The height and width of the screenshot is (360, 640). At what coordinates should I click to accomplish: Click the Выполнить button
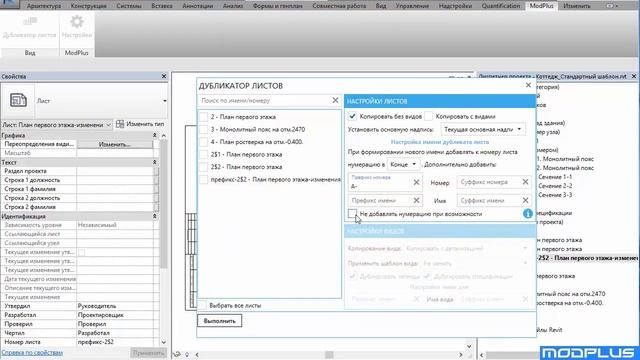pos(220,321)
